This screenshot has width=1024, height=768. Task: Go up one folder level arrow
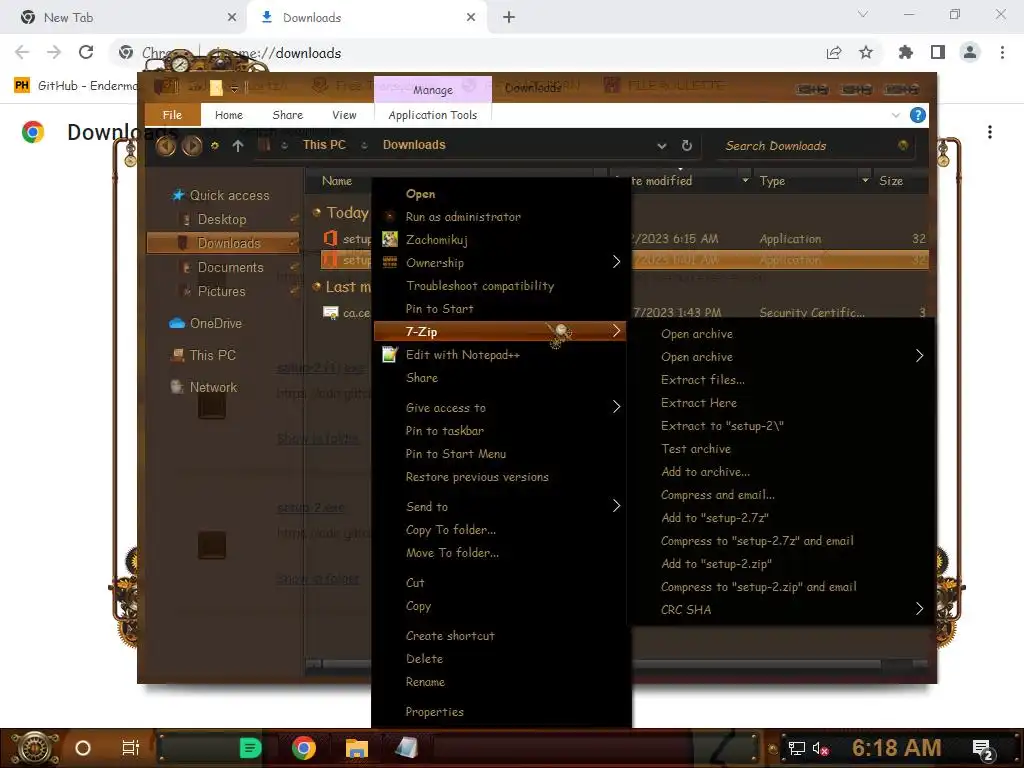tap(238, 146)
